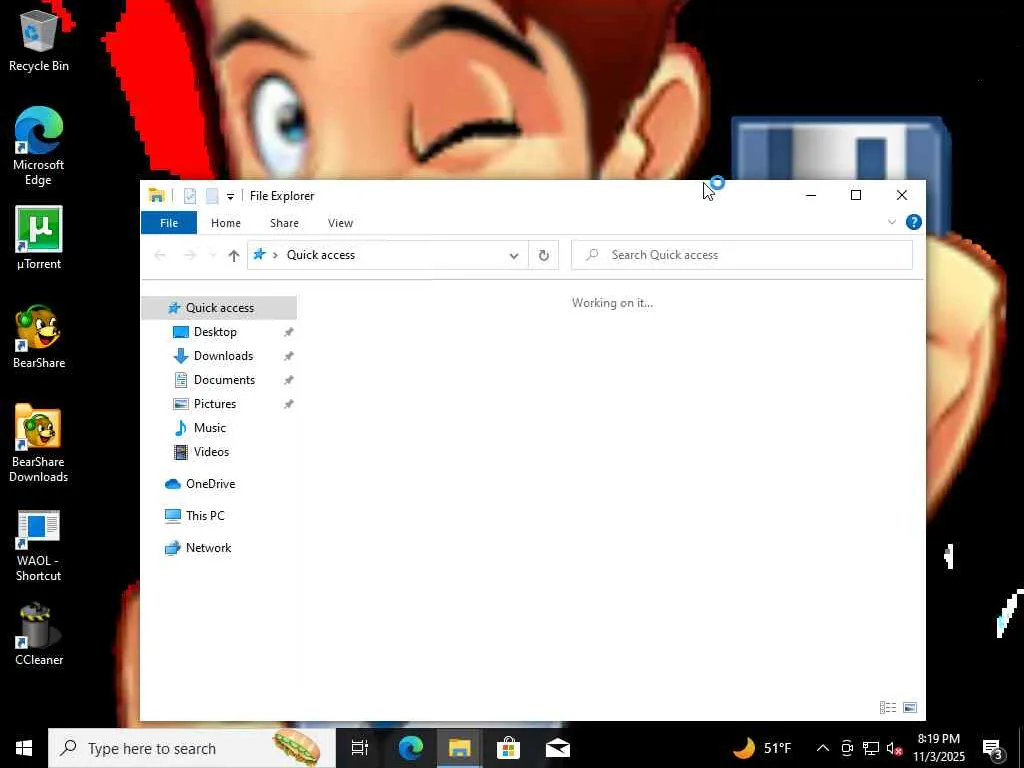Switch to Large icons view layout
The image size is (1024, 768).
click(910, 707)
